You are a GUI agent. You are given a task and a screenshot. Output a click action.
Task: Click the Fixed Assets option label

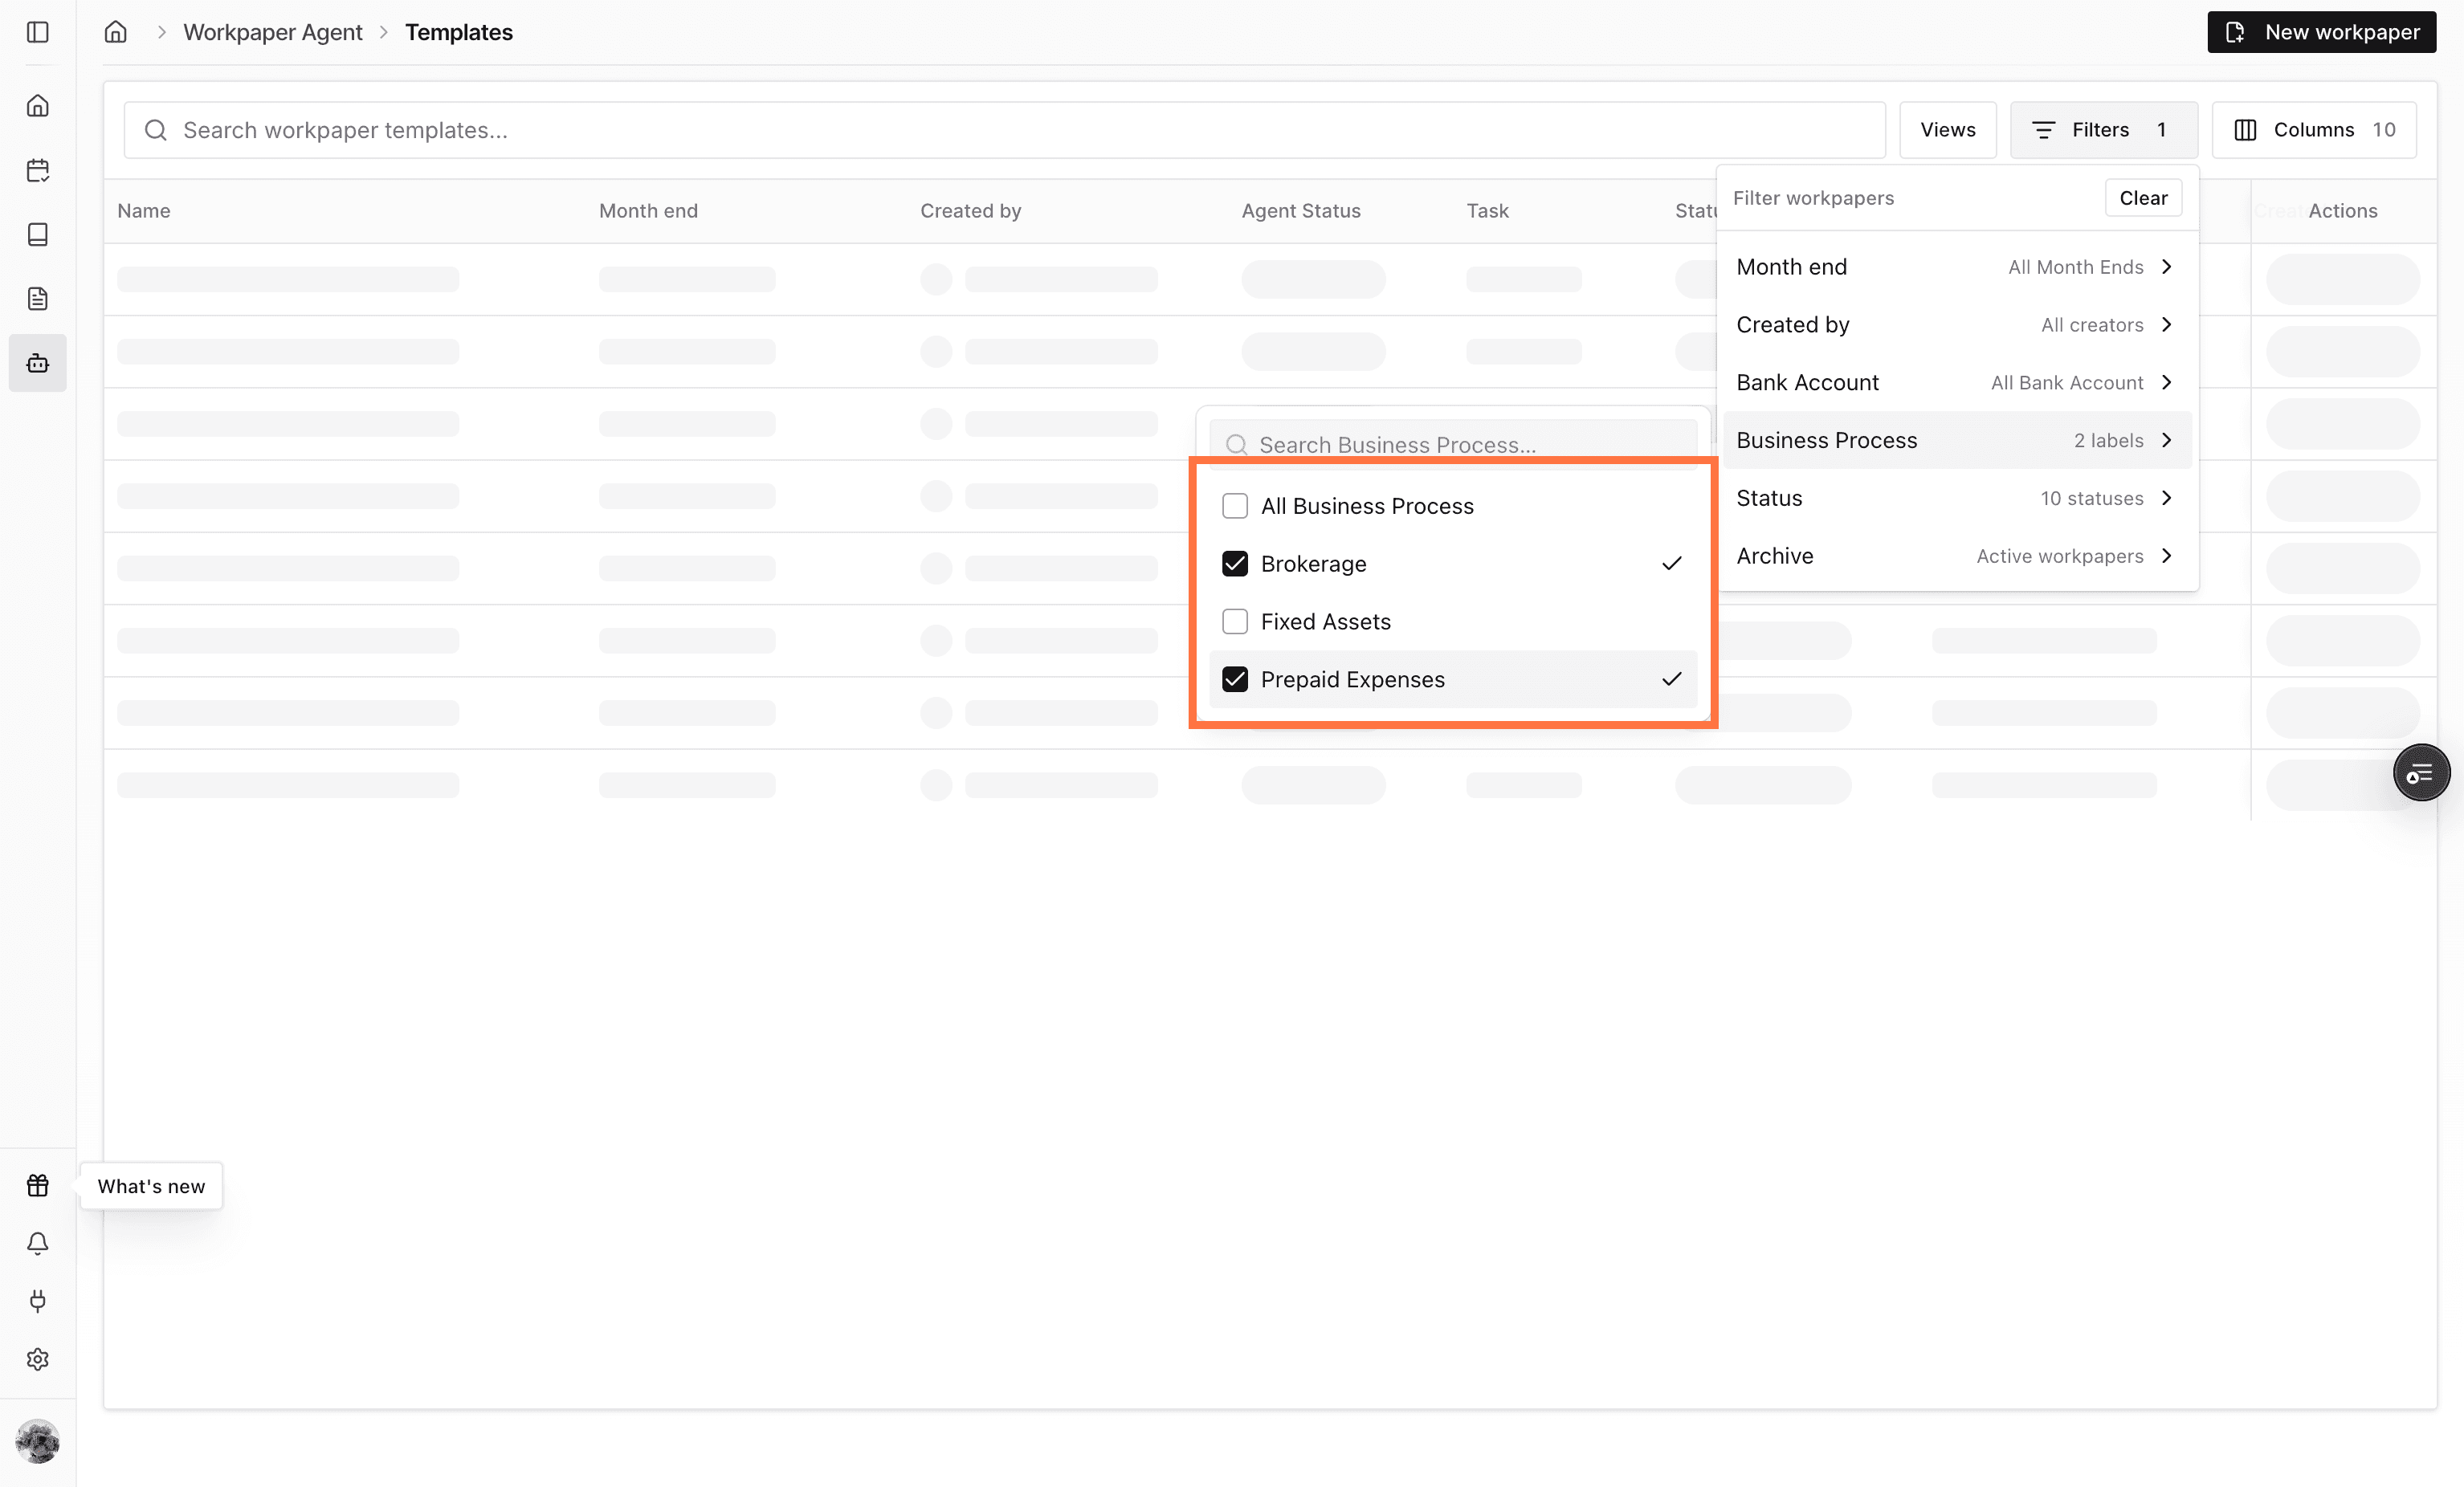click(x=1325, y=622)
